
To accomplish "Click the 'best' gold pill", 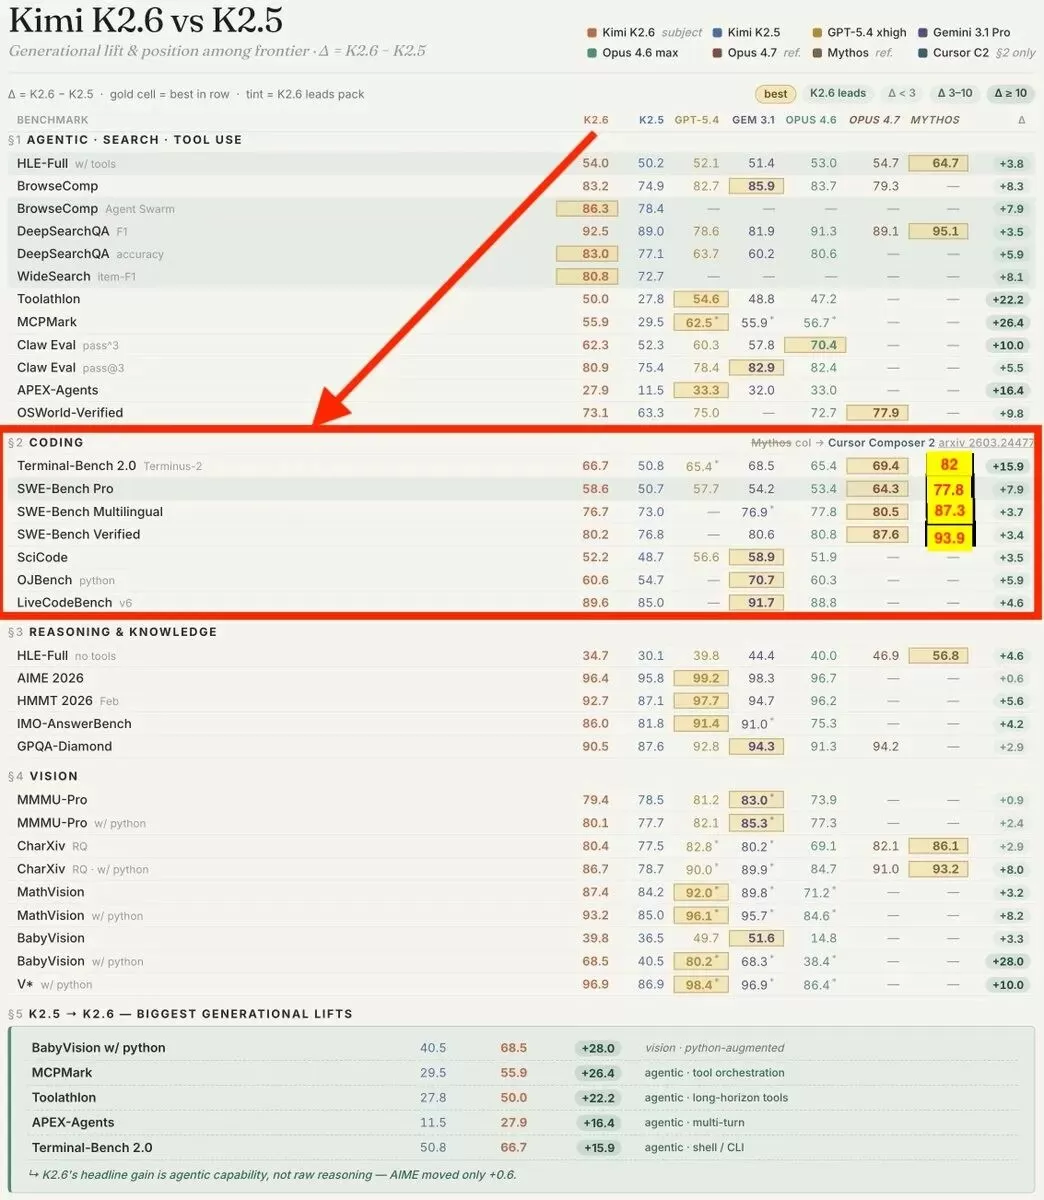I will point(775,94).
